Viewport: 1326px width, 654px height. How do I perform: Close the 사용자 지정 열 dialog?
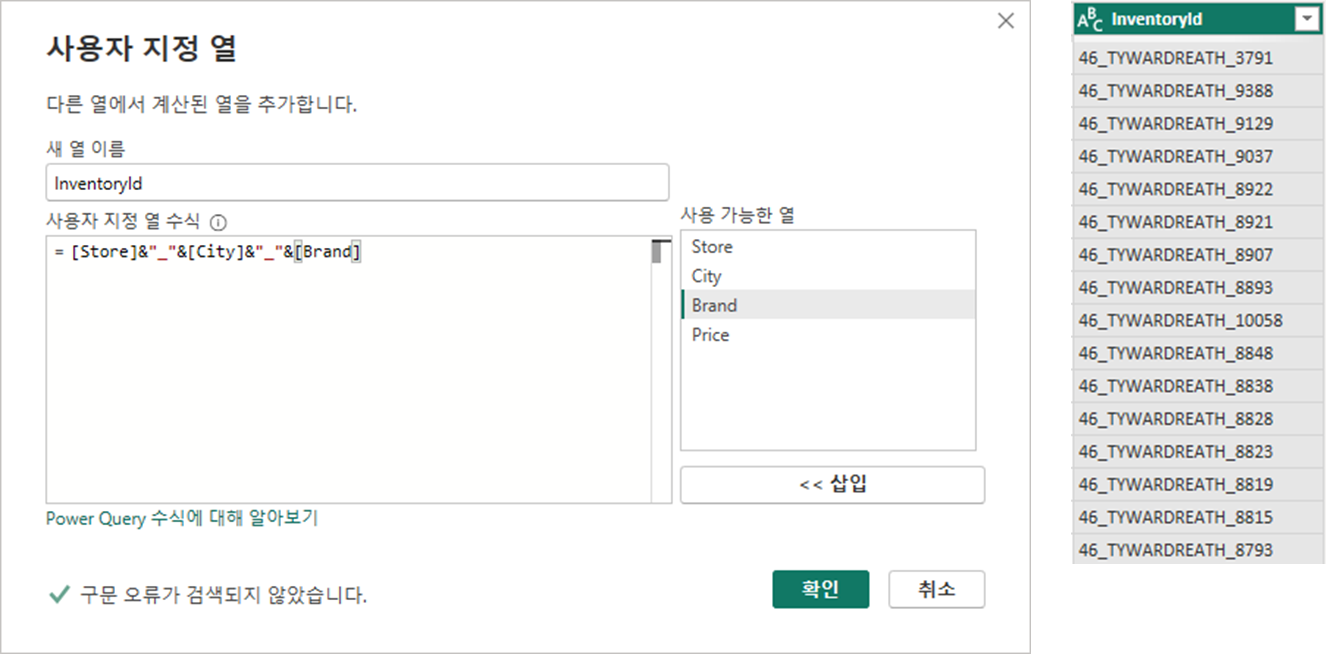click(x=1006, y=21)
